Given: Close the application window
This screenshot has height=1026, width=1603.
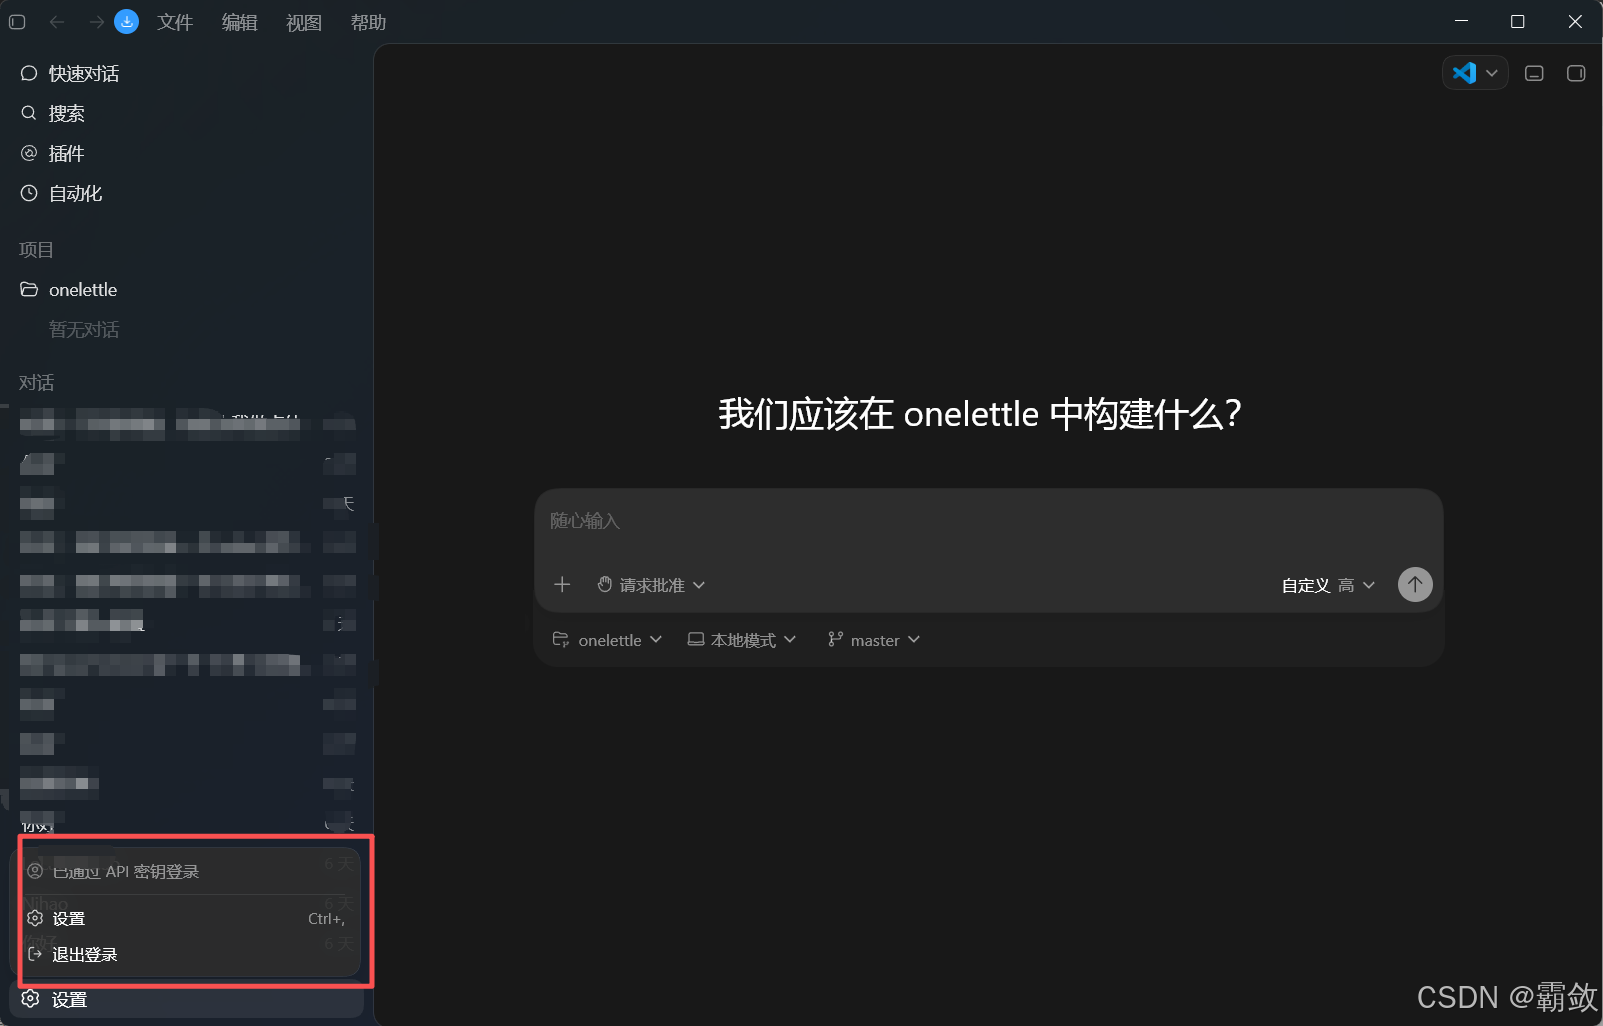Looking at the screenshot, I should pyautogui.click(x=1575, y=21).
